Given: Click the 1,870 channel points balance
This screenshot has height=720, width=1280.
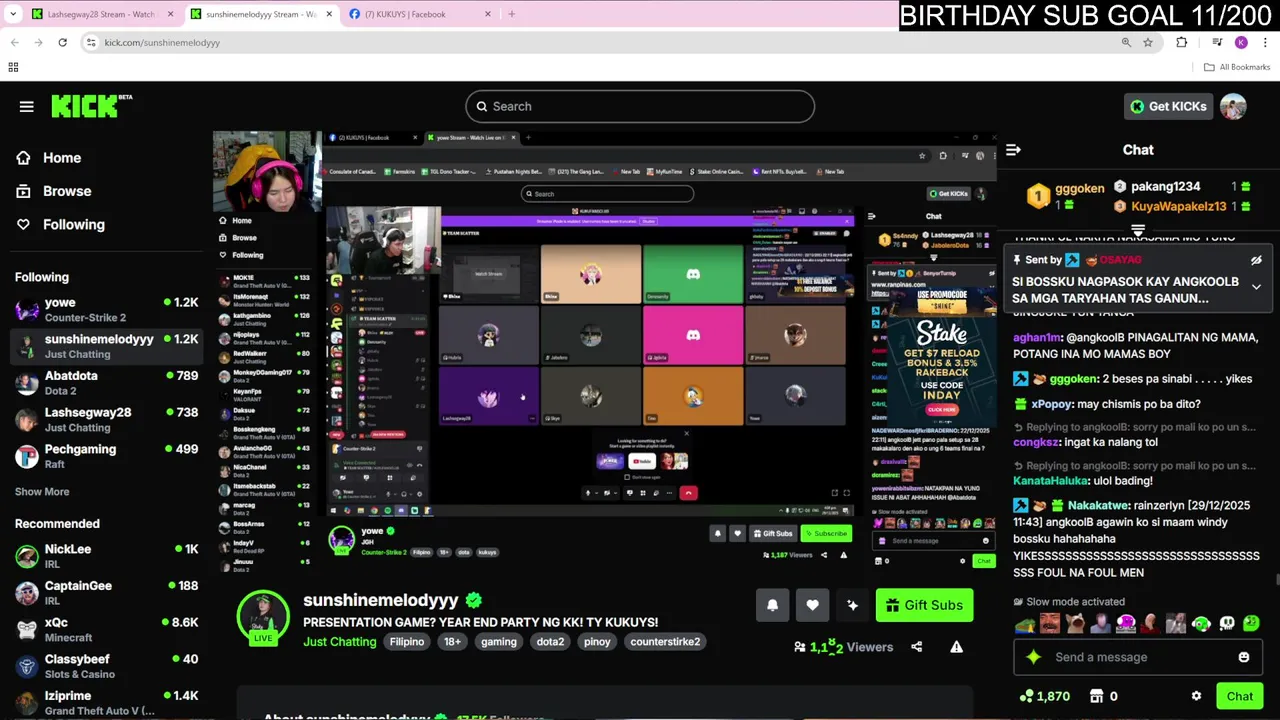Looking at the screenshot, I should tap(1044, 696).
